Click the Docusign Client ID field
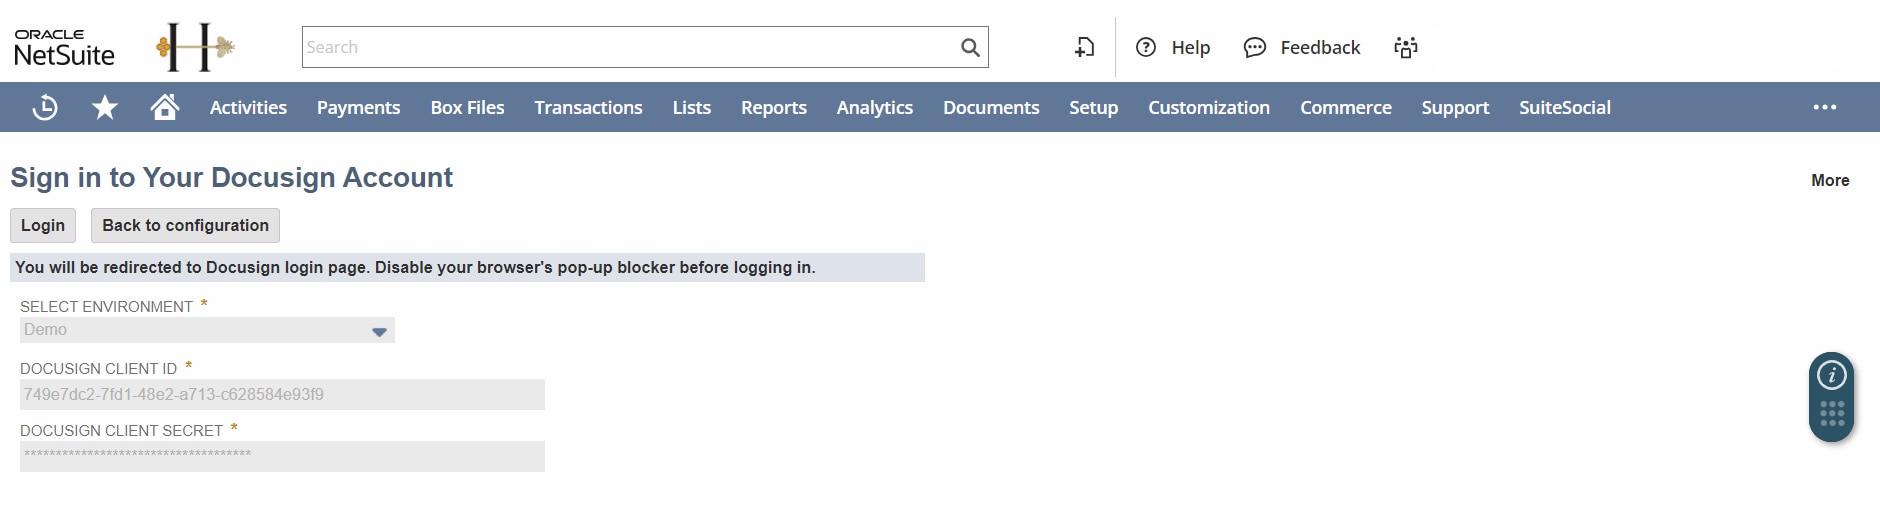The width and height of the screenshot is (1880, 524). [x=282, y=394]
